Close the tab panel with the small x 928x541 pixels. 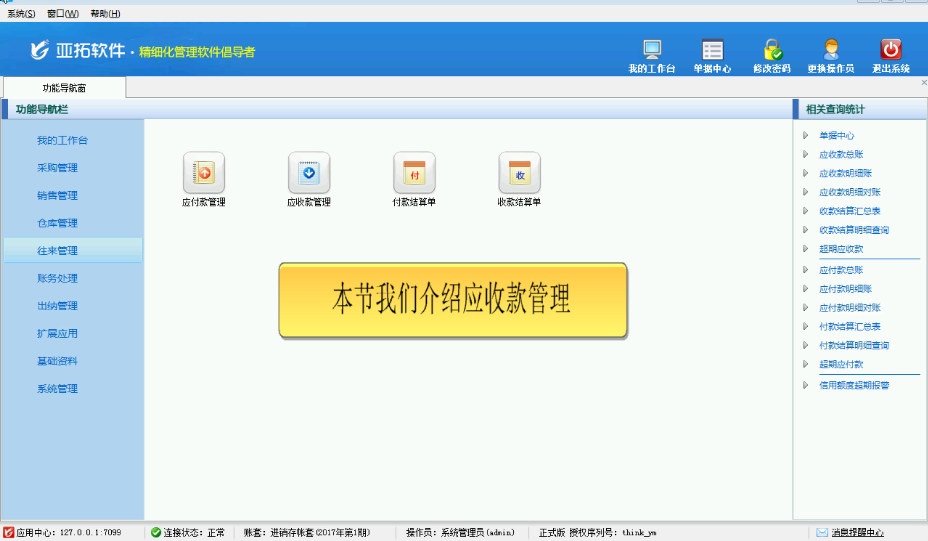tap(923, 83)
